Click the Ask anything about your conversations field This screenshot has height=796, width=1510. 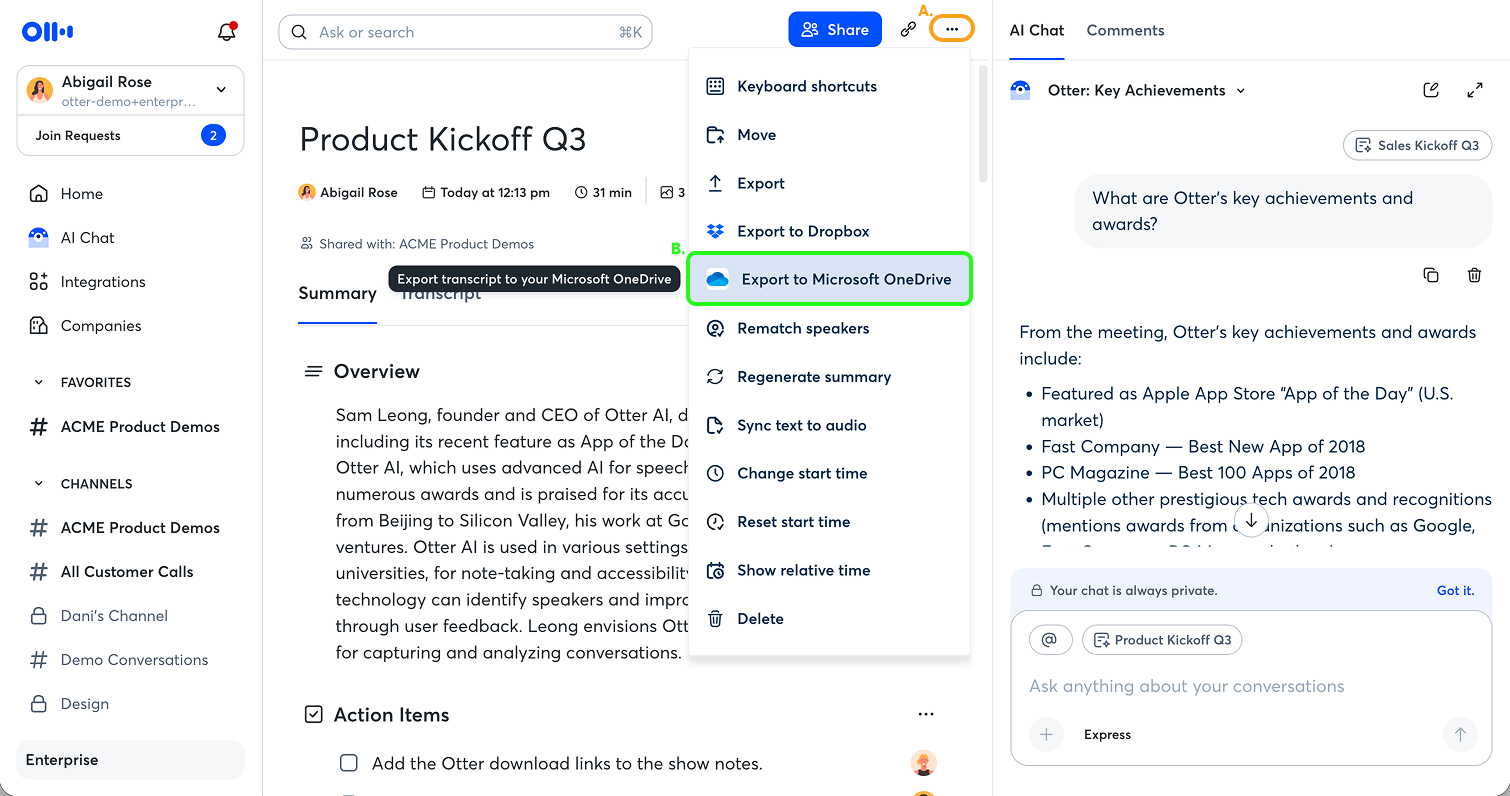click(x=1187, y=686)
